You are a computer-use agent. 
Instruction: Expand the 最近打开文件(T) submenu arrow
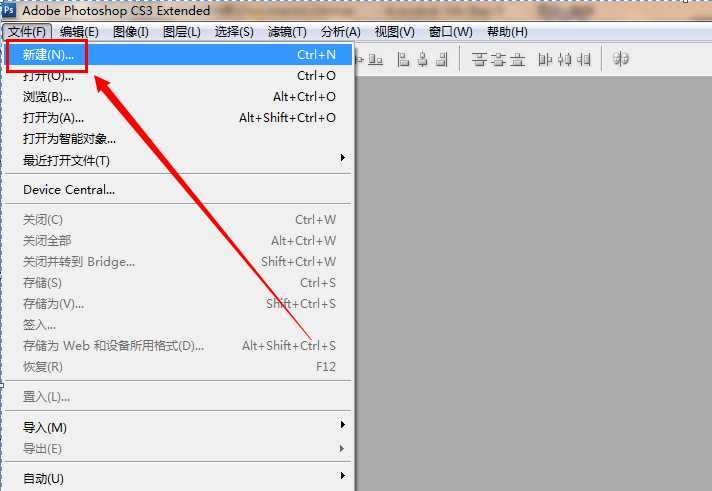tap(343, 158)
